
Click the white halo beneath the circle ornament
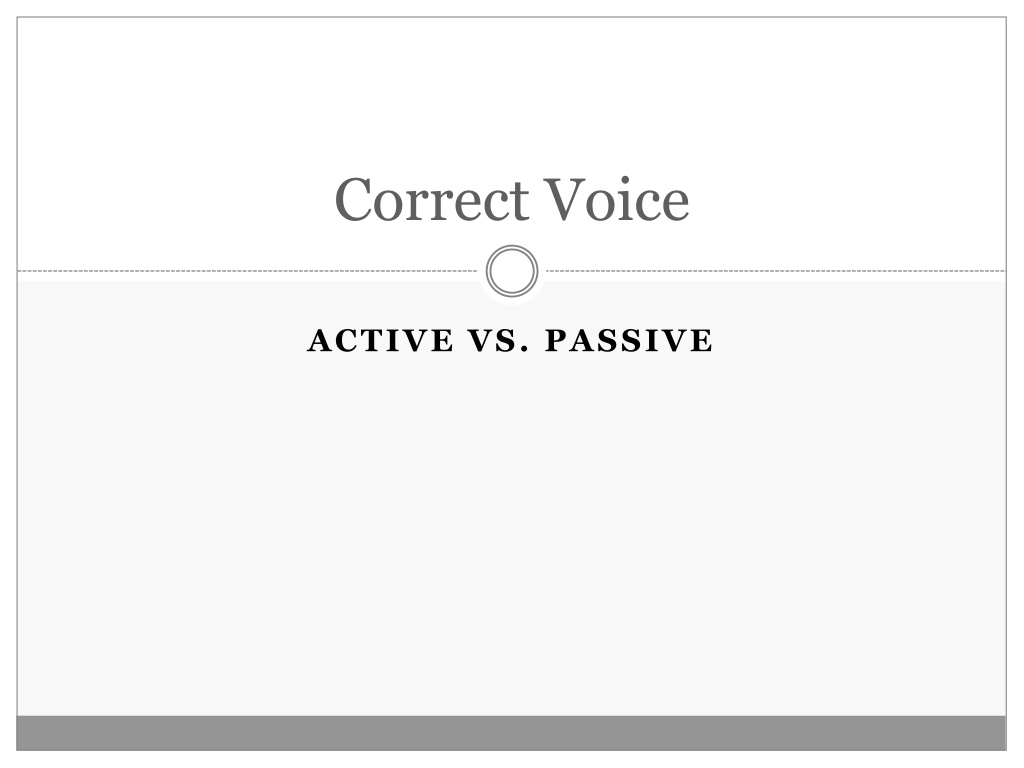pyautogui.click(x=512, y=302)
